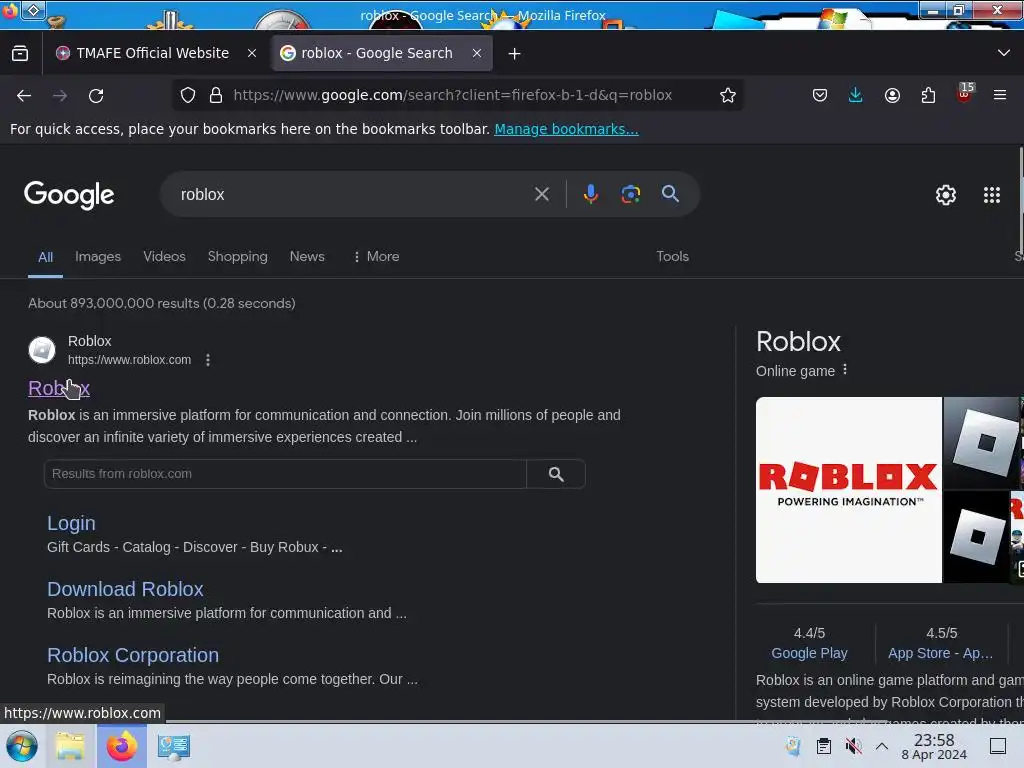This screenshot has width=1024, height=768.
Task: Open the Google Play rating link
Action: tap(809, 653)
